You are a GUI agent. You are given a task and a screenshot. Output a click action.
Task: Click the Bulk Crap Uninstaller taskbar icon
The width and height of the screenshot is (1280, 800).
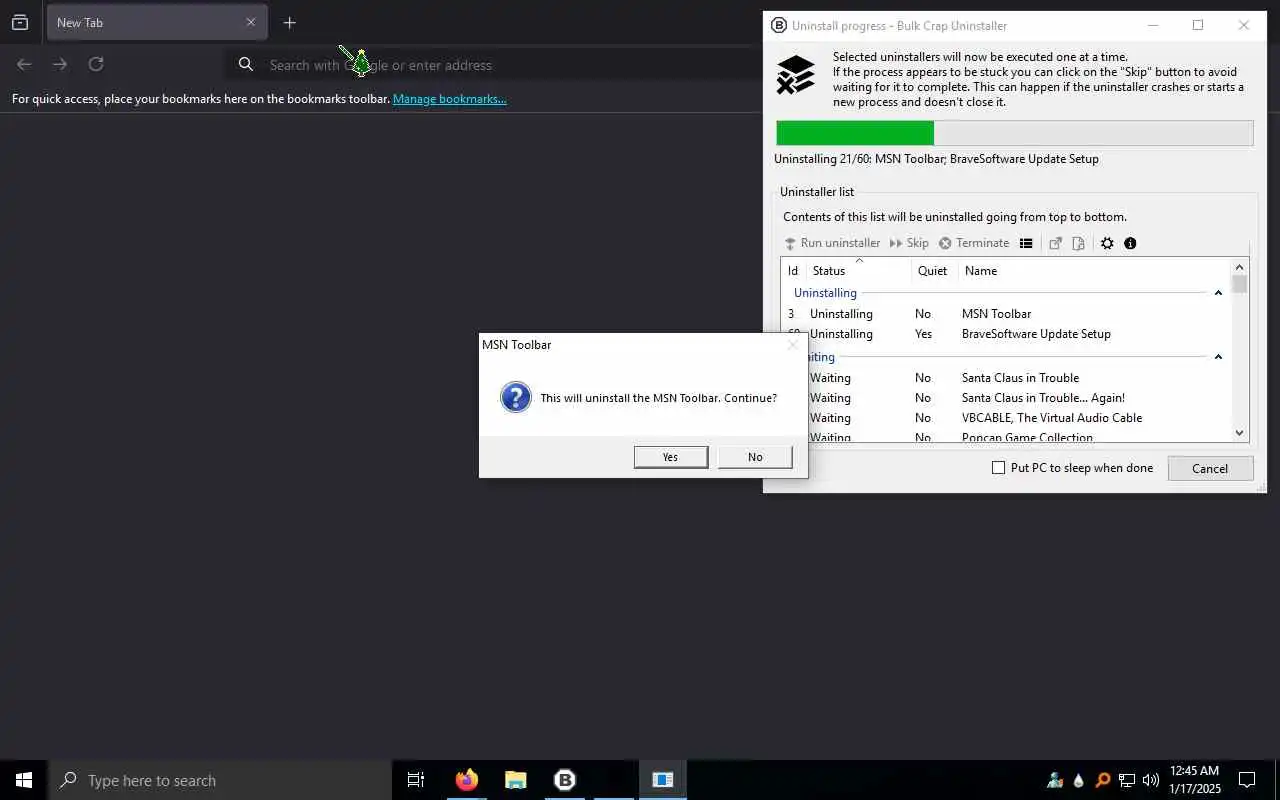pyautogui.click(x=565, y=780)
